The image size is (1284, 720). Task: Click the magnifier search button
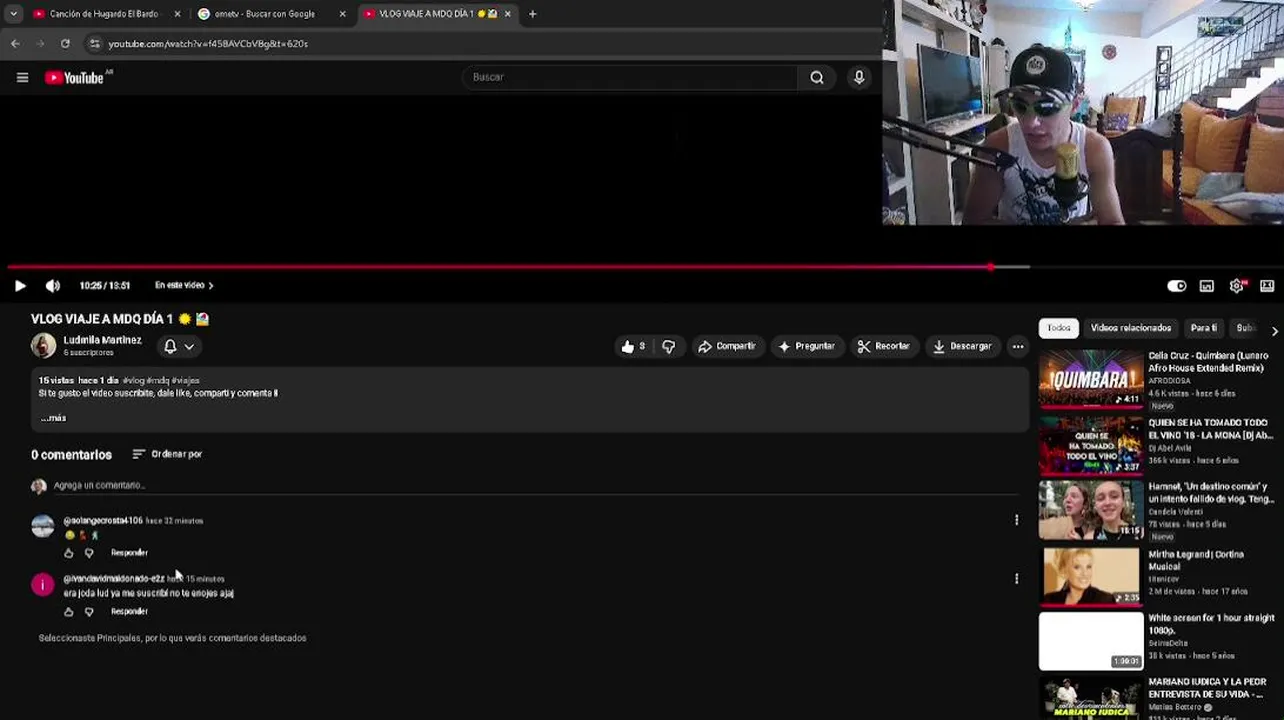coord(817,77)
